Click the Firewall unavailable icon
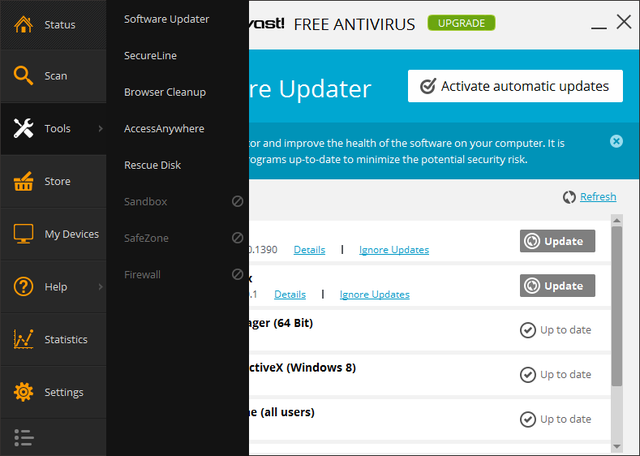 coord(238,274)
